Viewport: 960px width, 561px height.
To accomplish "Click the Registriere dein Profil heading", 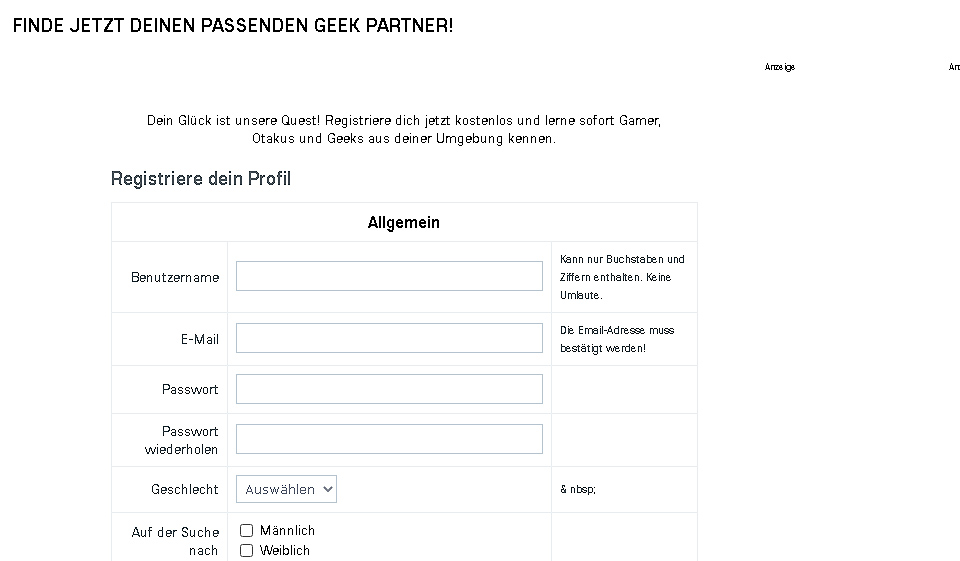I will [201, 179].
